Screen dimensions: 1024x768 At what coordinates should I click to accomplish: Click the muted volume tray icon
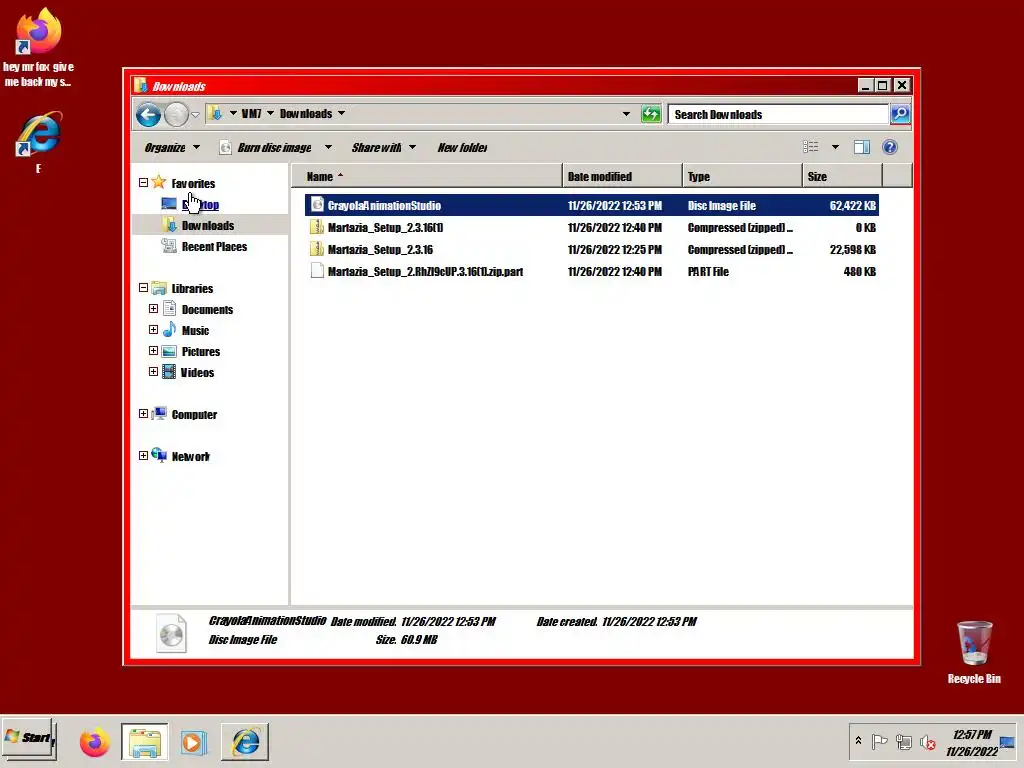tap(927, 743)
